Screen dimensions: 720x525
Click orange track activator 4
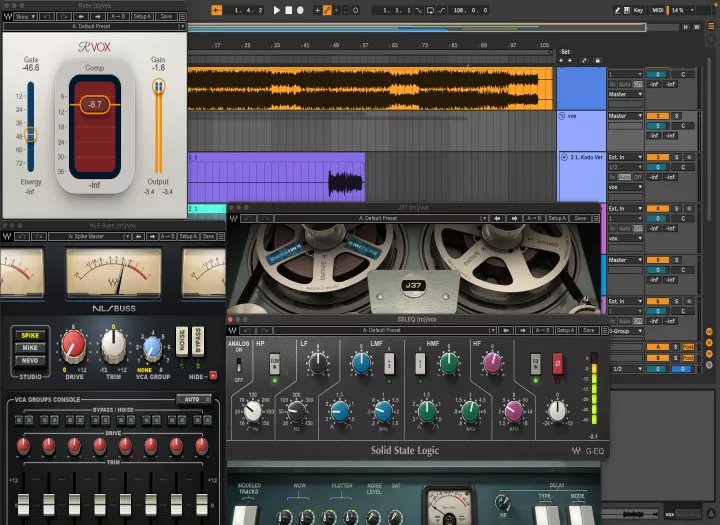click(x=658, y=209)
